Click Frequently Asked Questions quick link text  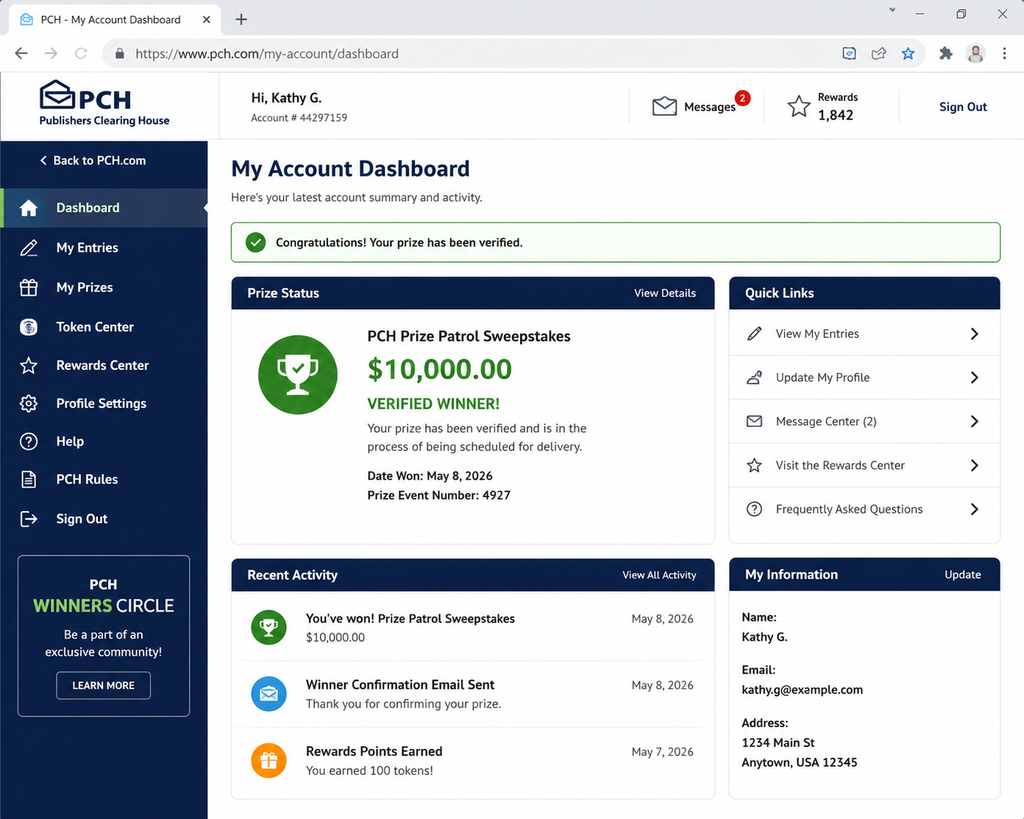(849, 509)
